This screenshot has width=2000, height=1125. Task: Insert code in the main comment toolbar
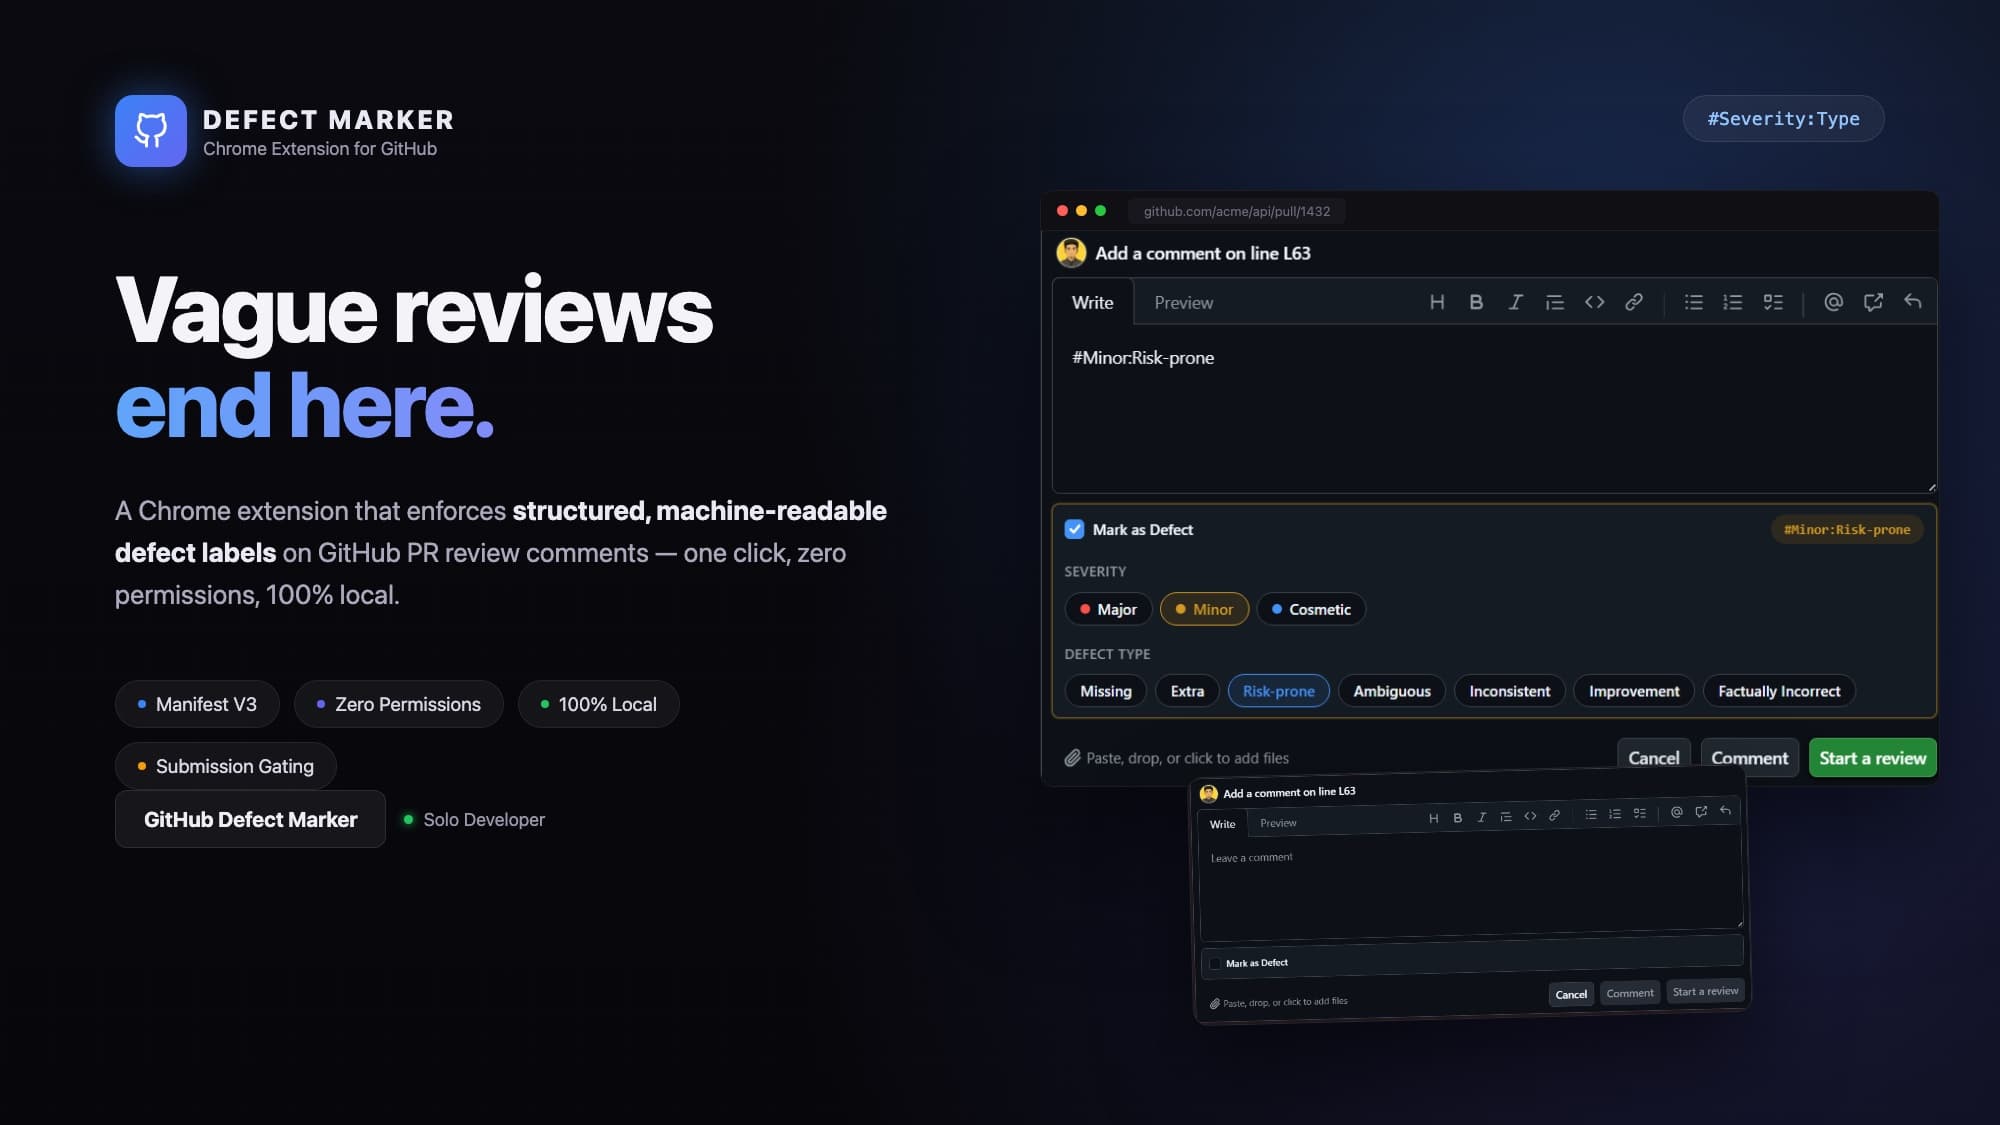click(x=1595, y=302)
